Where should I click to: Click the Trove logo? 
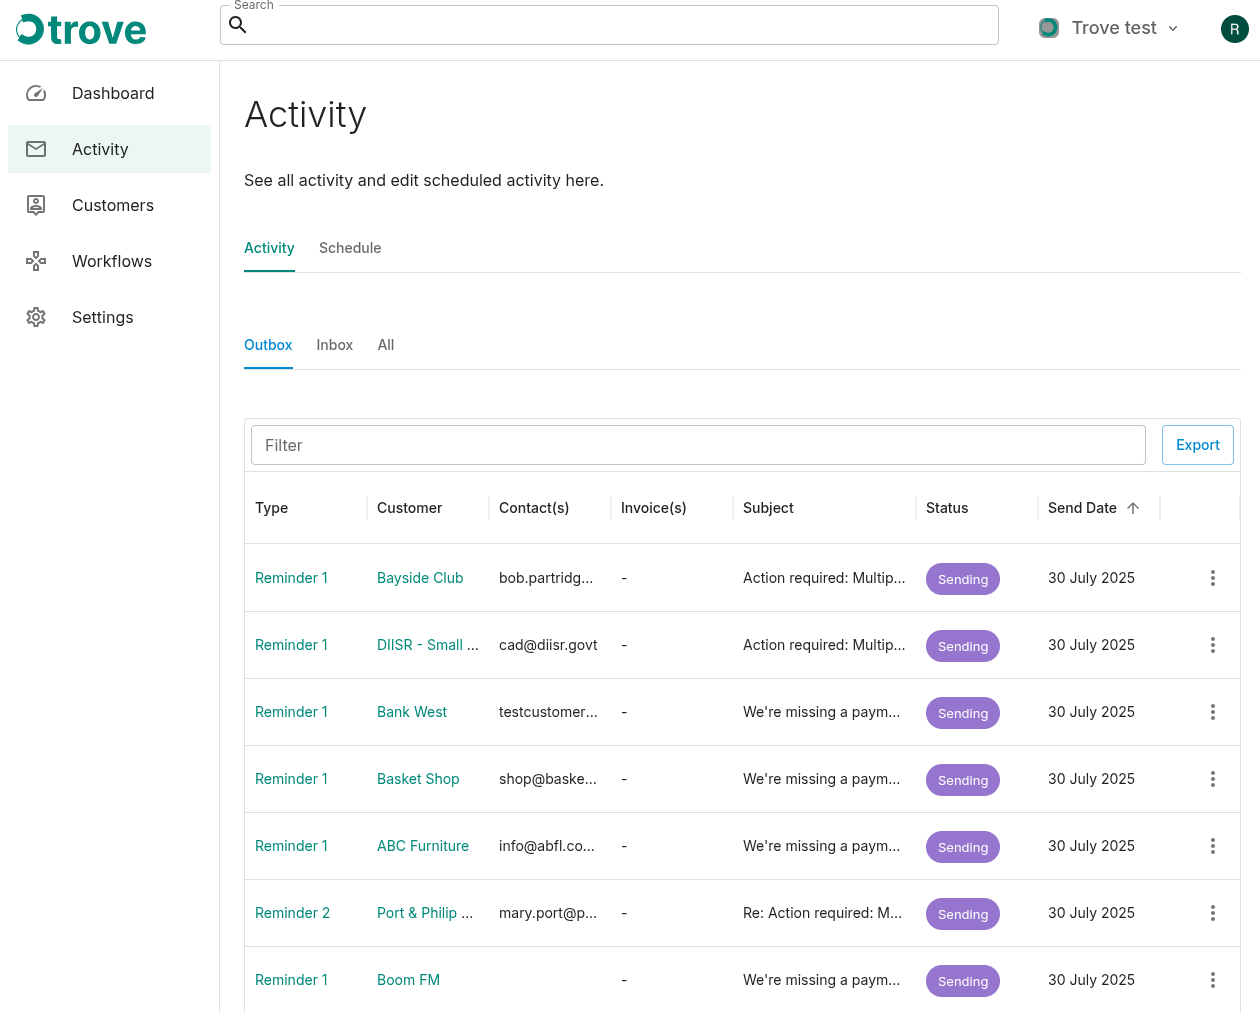click(80, 29)
